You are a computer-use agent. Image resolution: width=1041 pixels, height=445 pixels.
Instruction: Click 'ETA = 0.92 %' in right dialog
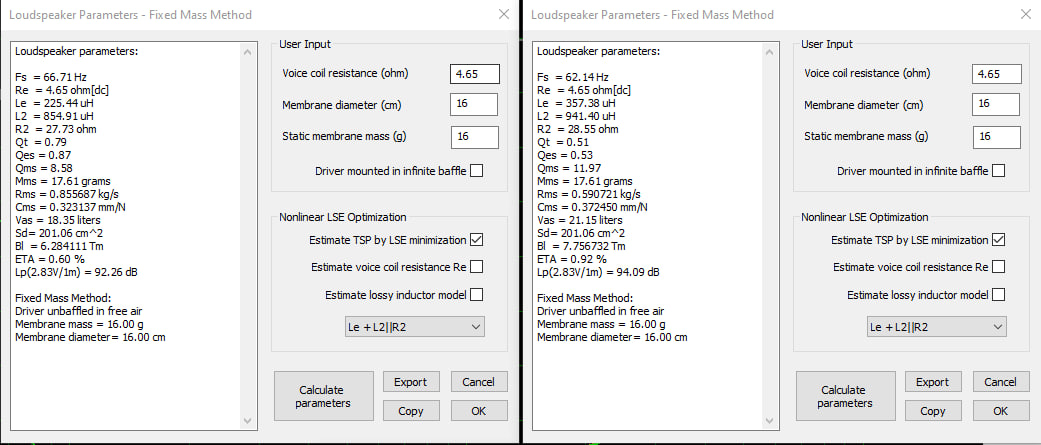pos(572,259)
